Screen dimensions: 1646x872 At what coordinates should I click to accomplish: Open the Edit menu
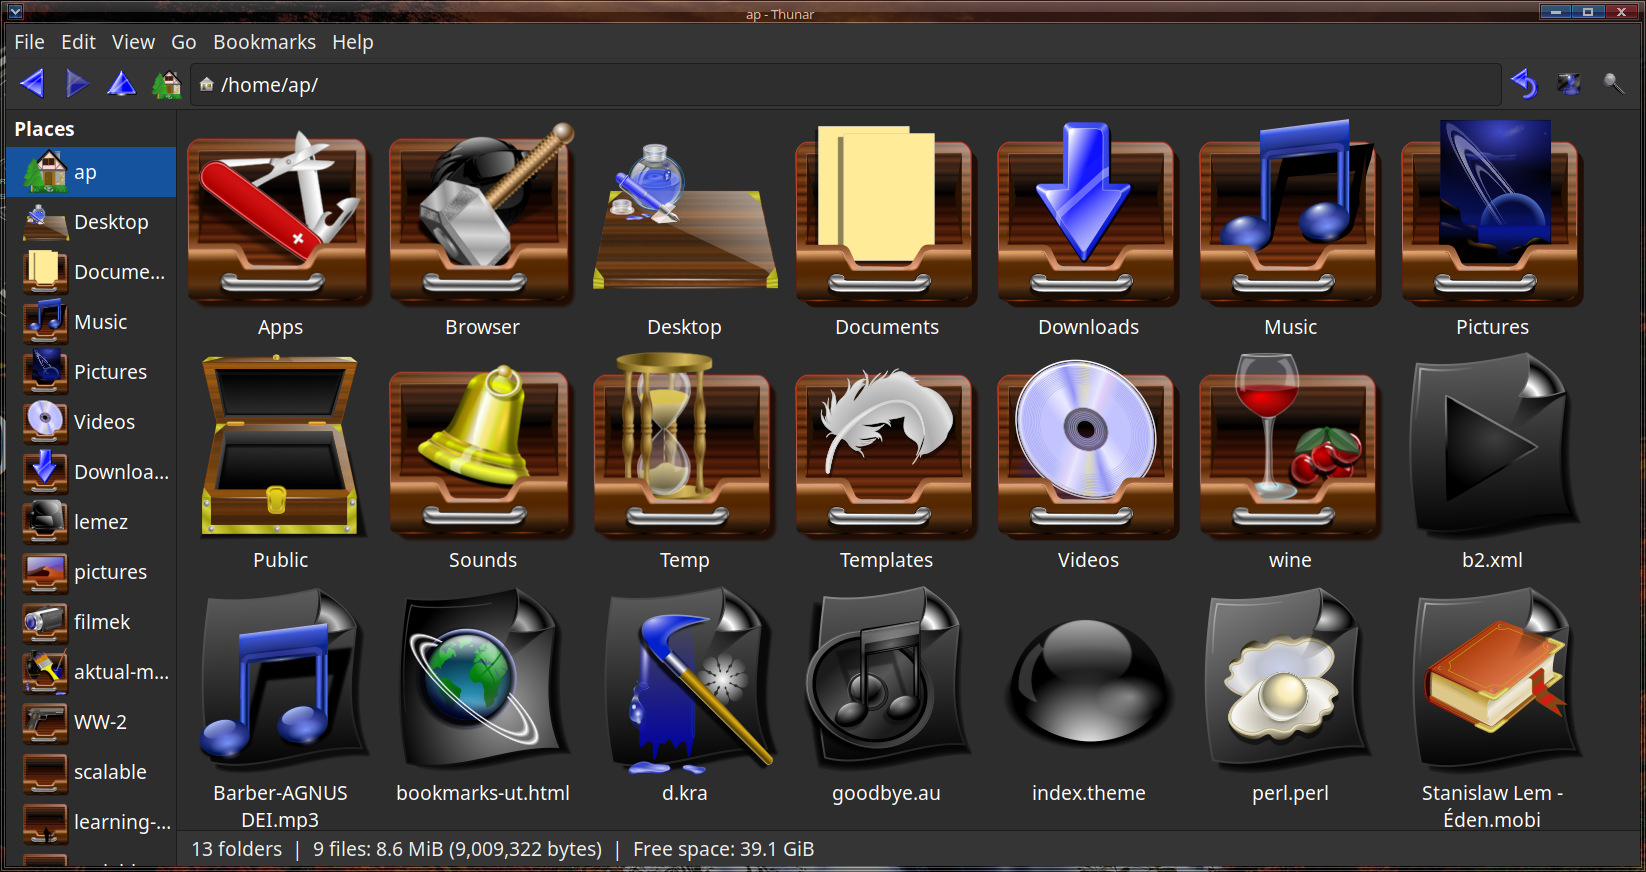click(78, 42)
